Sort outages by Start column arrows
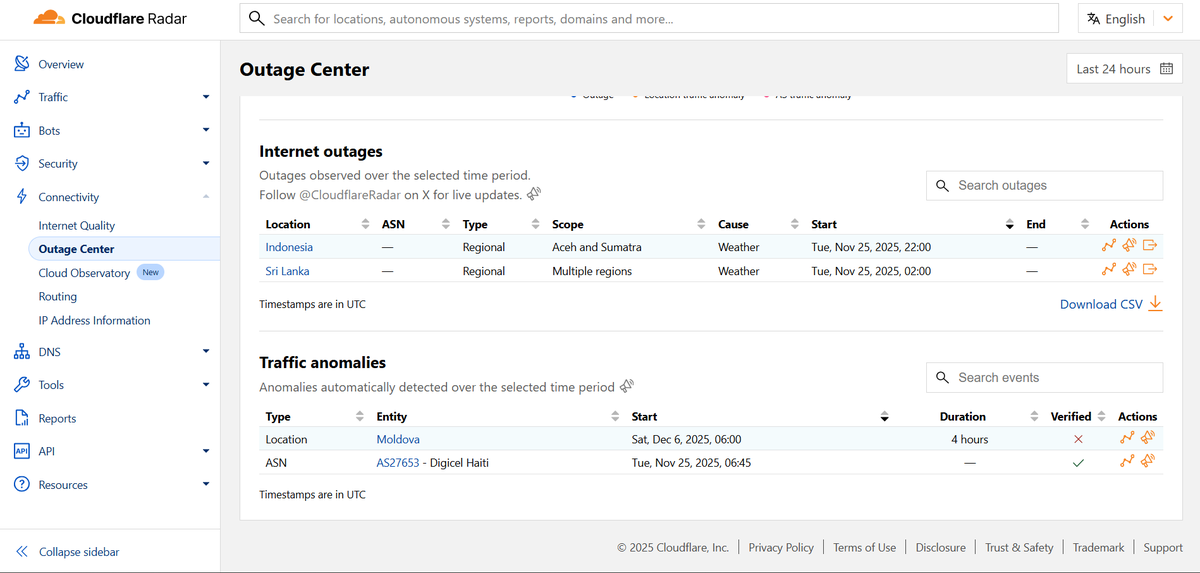Image resolution: width=1200 pixels, height=573 pixels. (x=1009, y=224)
